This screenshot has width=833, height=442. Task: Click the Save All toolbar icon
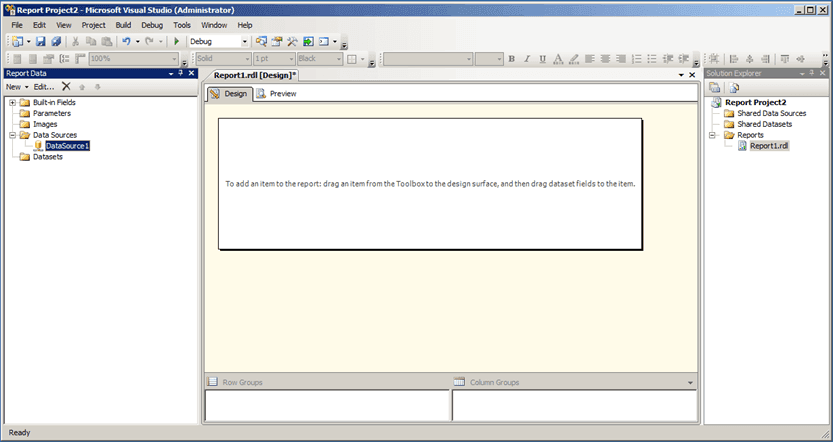[56, 41]
